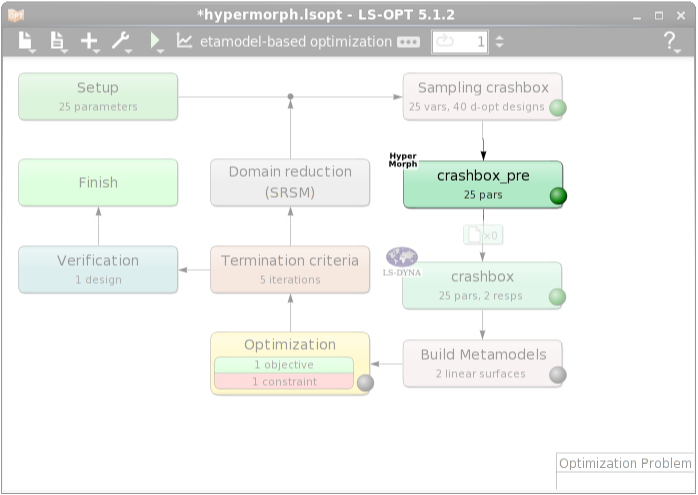The height and width of the screenshot is (495, 698).
Task: Click the LS-DYNA globe logo
Action: point(402,262)
